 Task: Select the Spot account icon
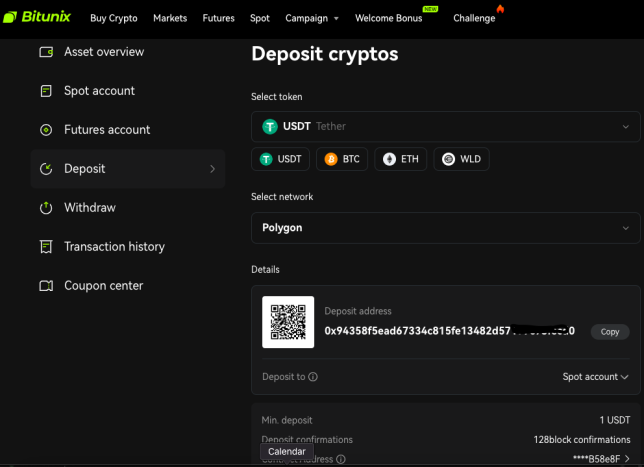pyautogui.click(x=46, y=91)
